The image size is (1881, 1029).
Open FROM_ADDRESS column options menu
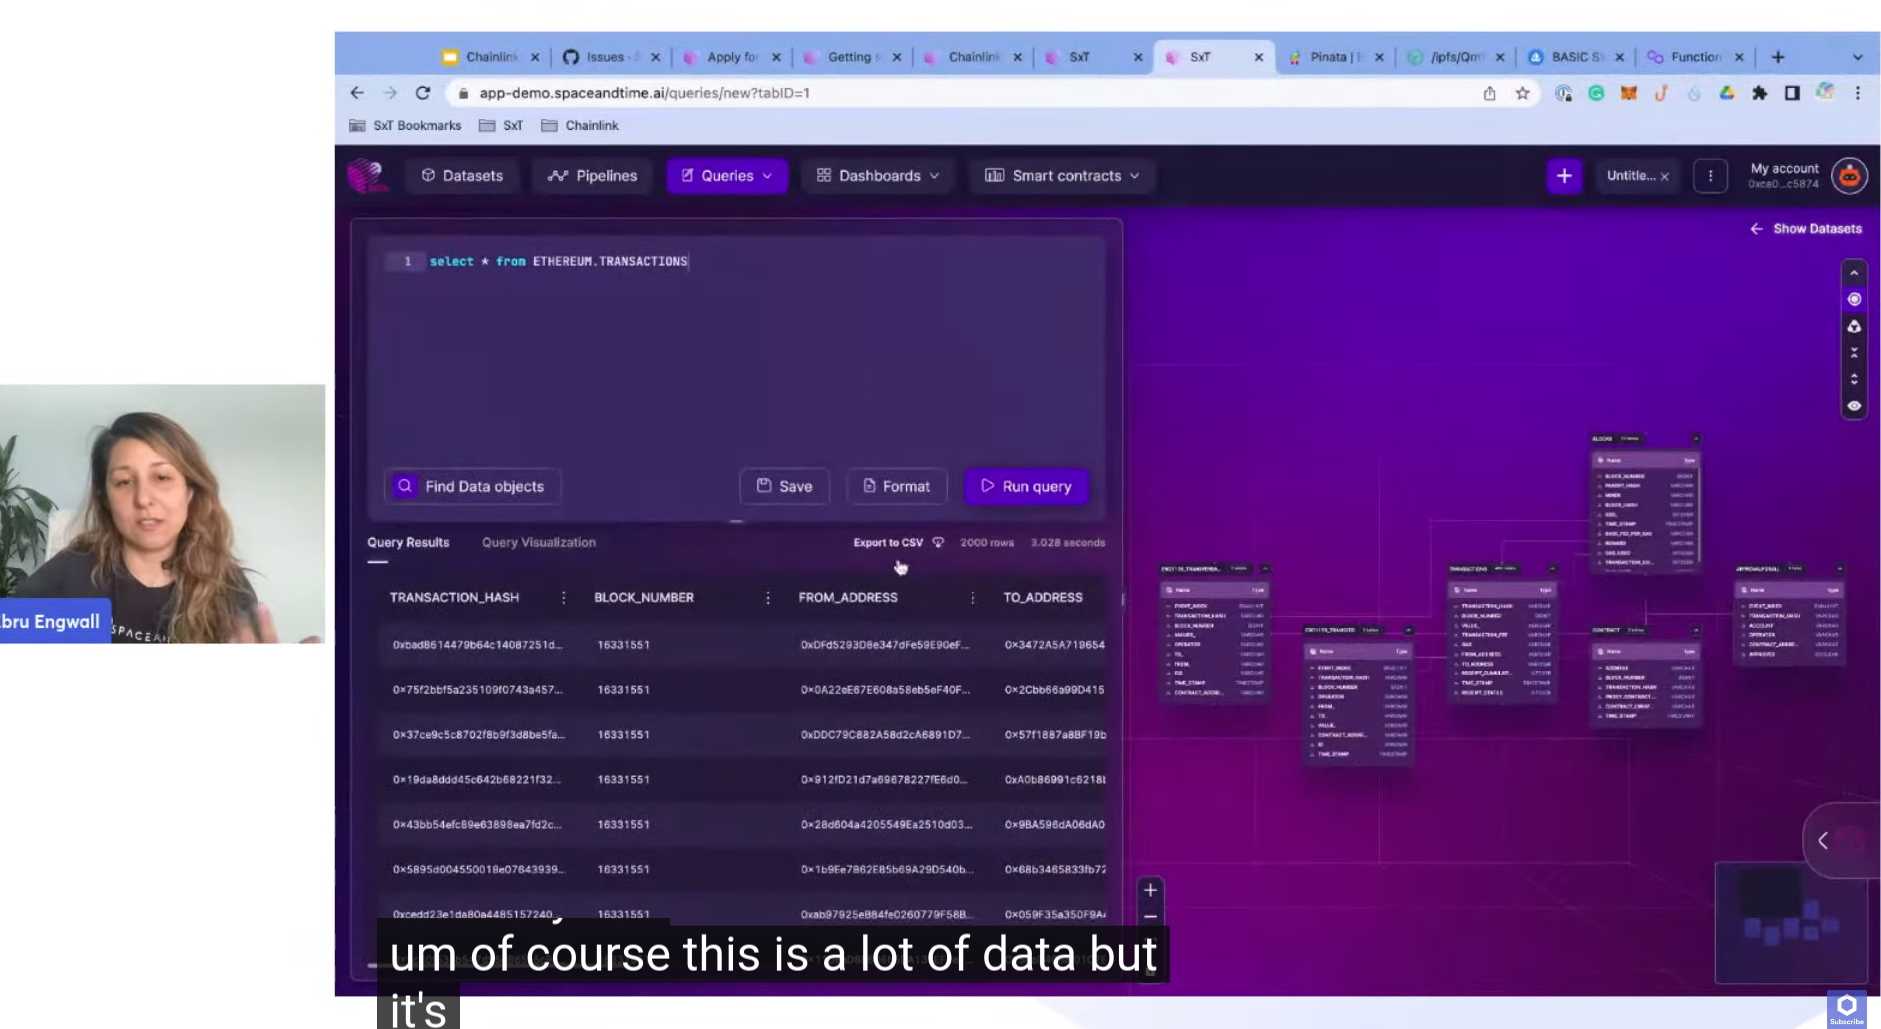click(x=972, y=597)
